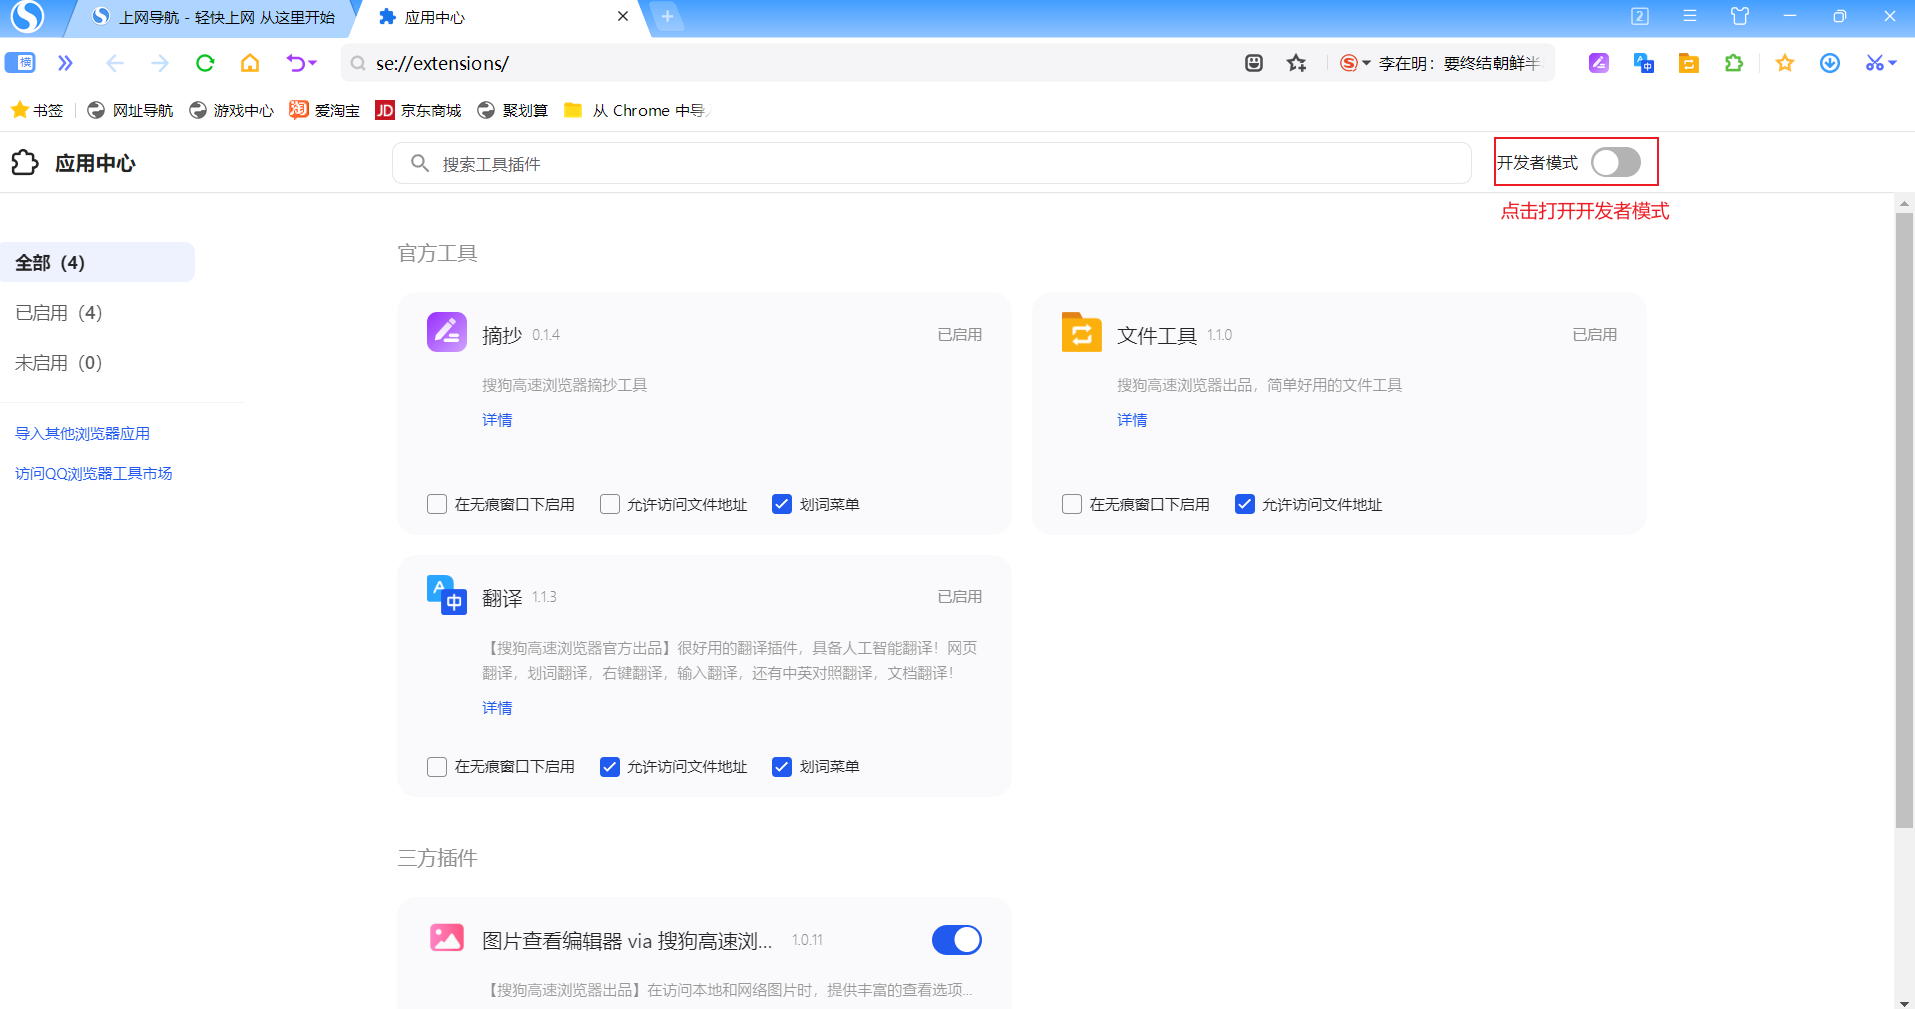The width and height of the screenshot is (1915, 1009).
Task: Open the 摘抄 extension icon in toolbar
Action: [1598, 63]
